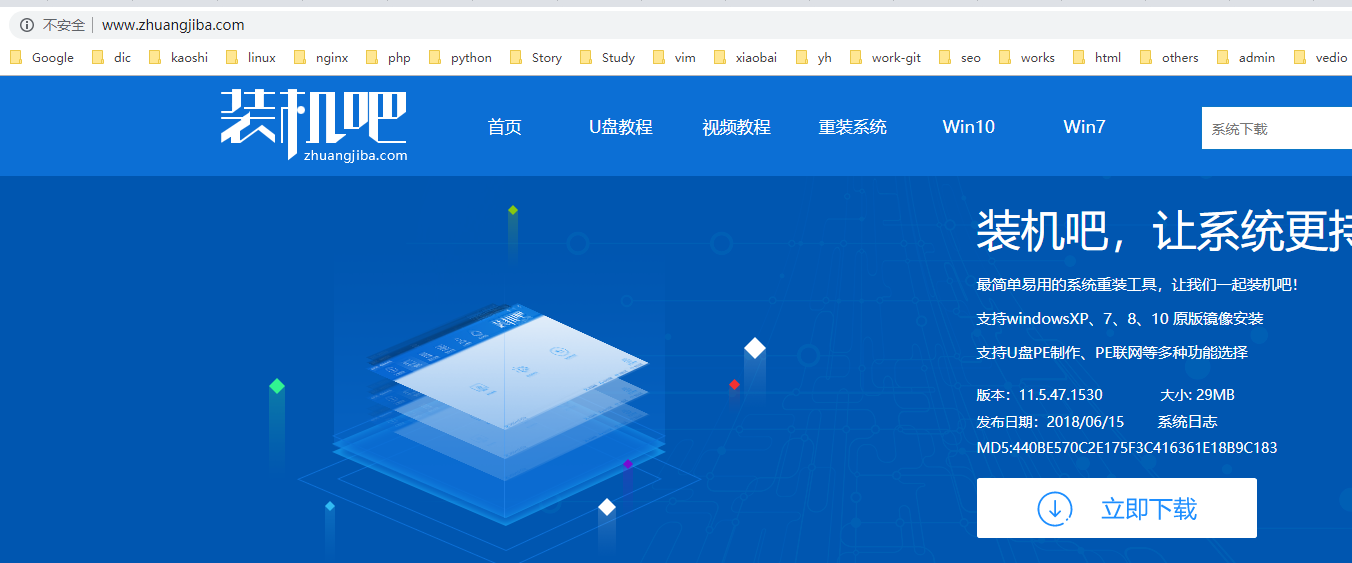Viewport: 1352px width, 563px height.
Task: Open the work-git bookmark folder
Action: tap(885, 58)
